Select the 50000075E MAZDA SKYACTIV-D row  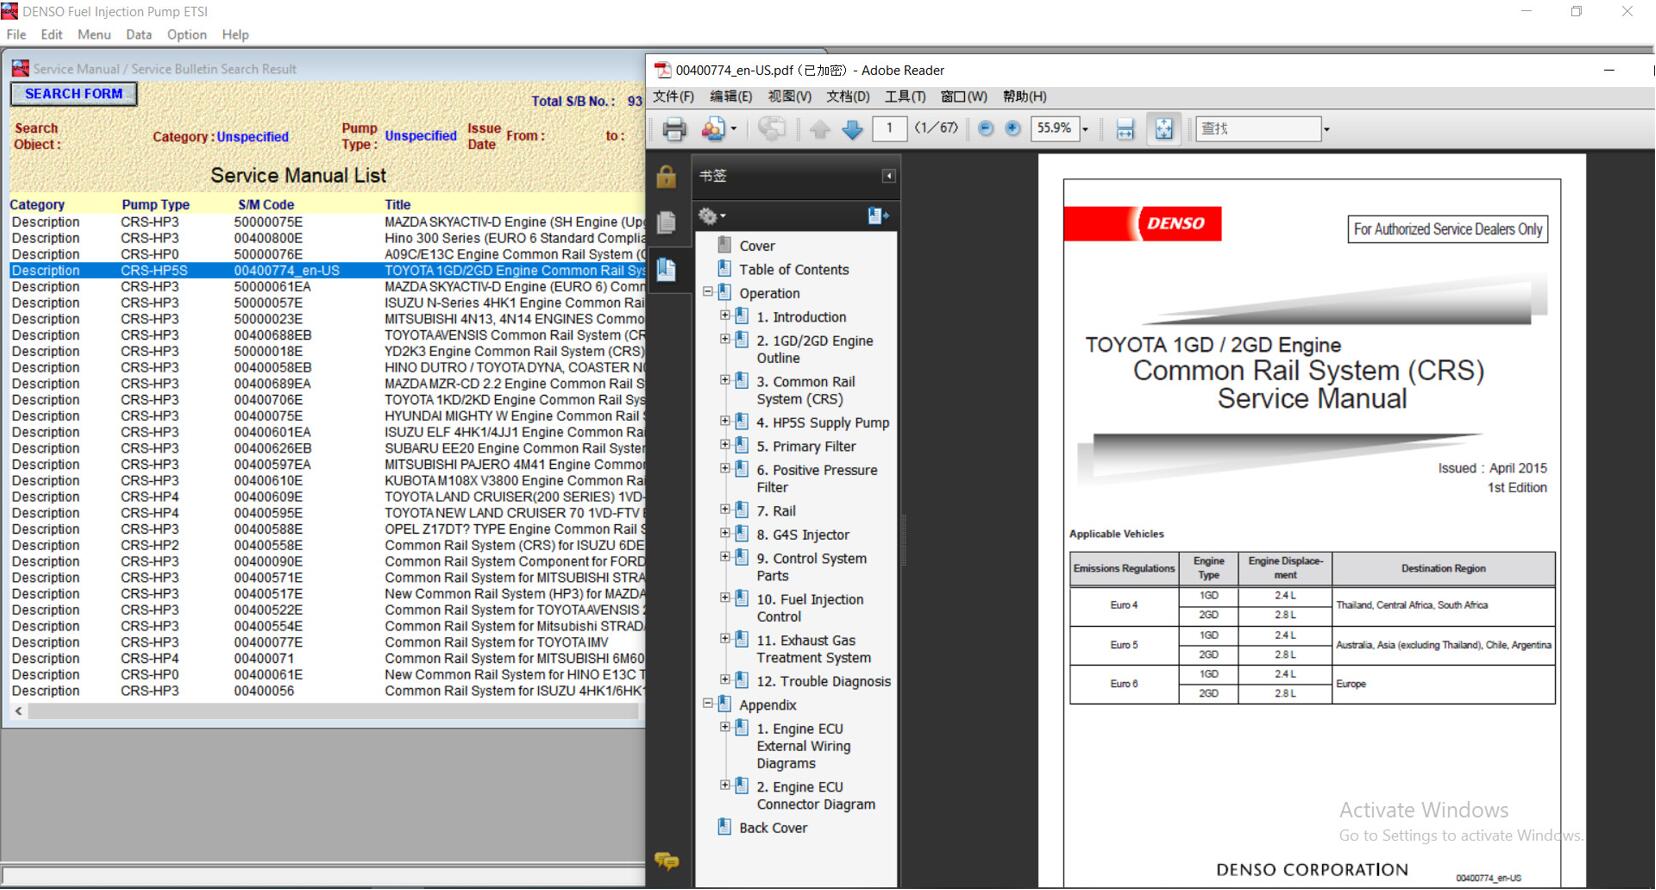click(x=327, y=222)
